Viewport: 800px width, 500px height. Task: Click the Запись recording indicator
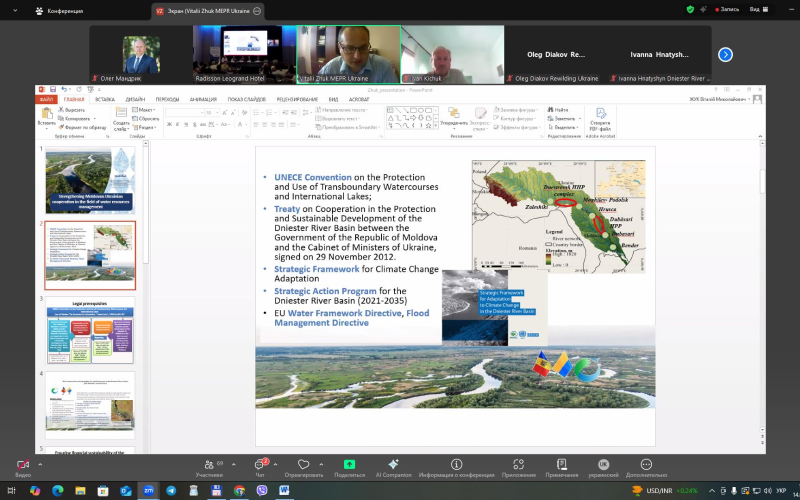click(727, 10)
